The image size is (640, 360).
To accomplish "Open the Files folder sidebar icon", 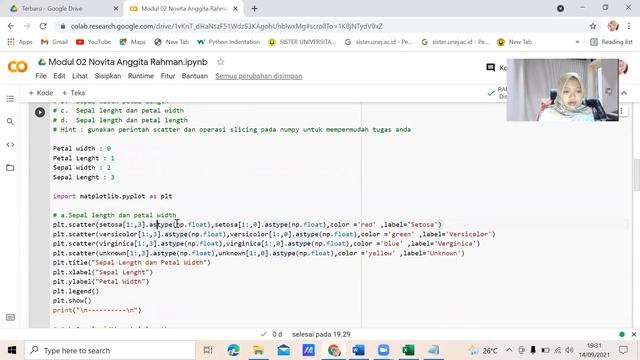I will (x=10, y=168).
